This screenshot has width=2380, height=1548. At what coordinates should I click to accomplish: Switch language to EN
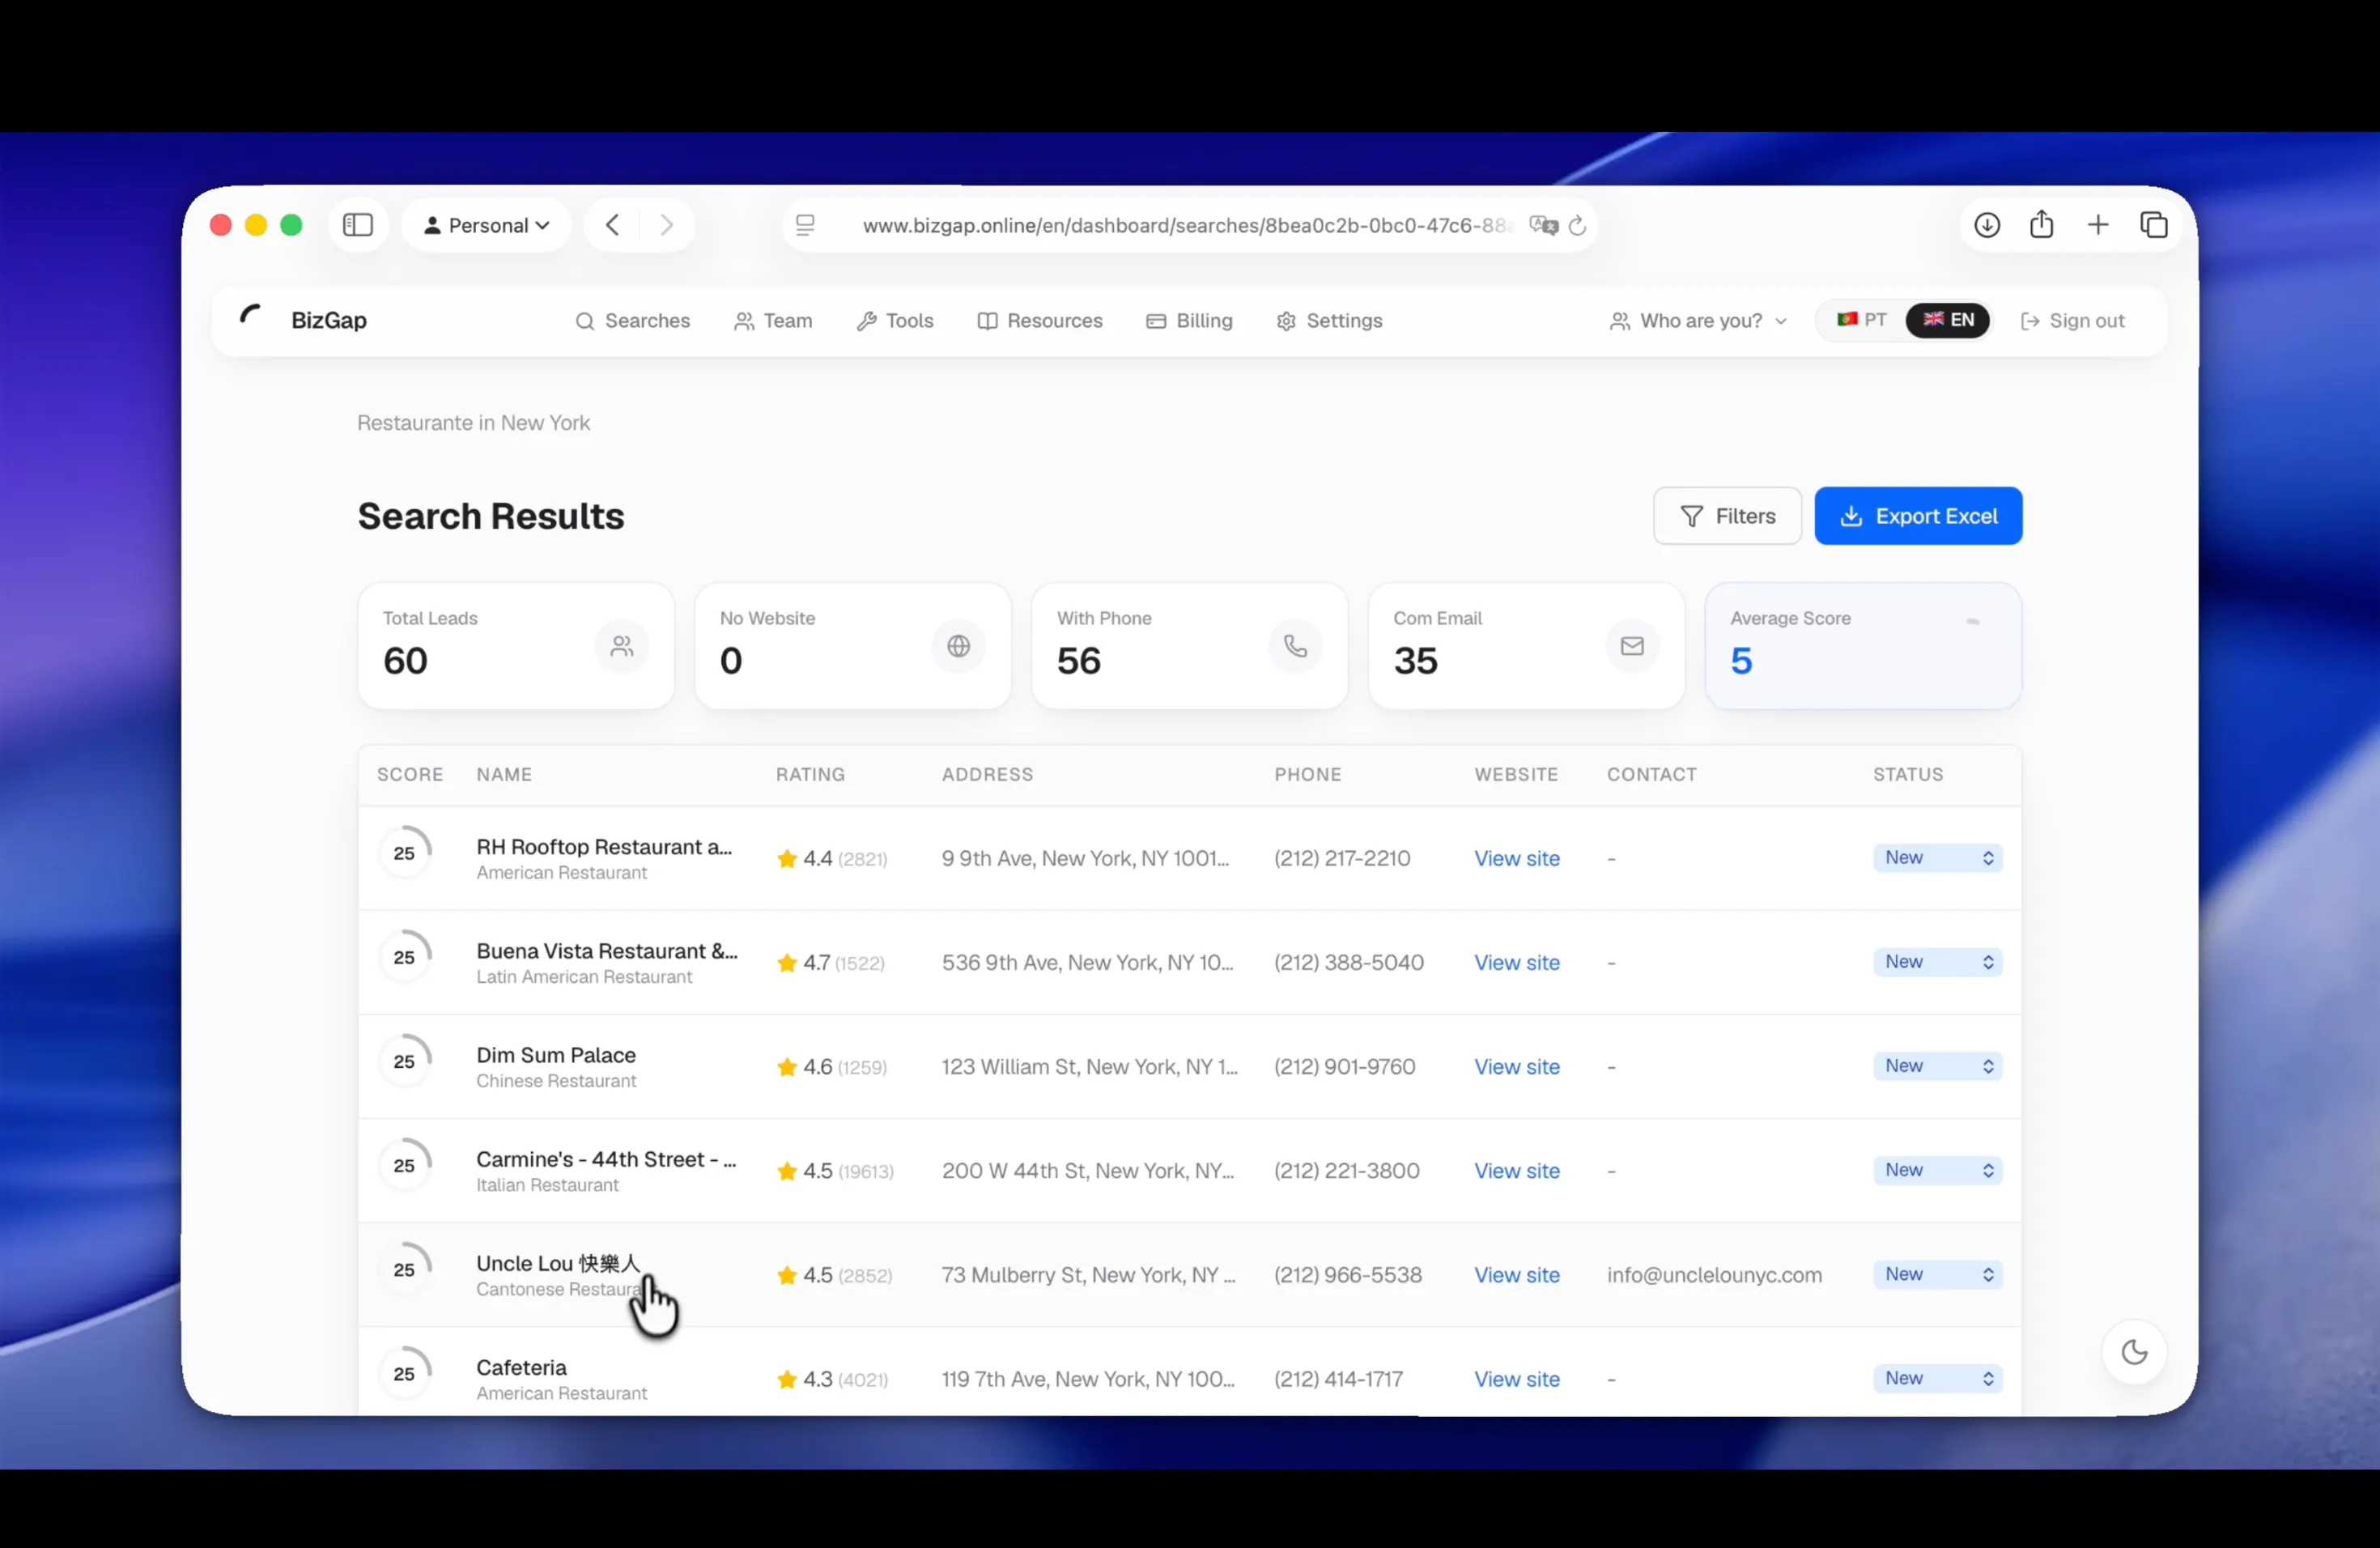click(1948, 320)
